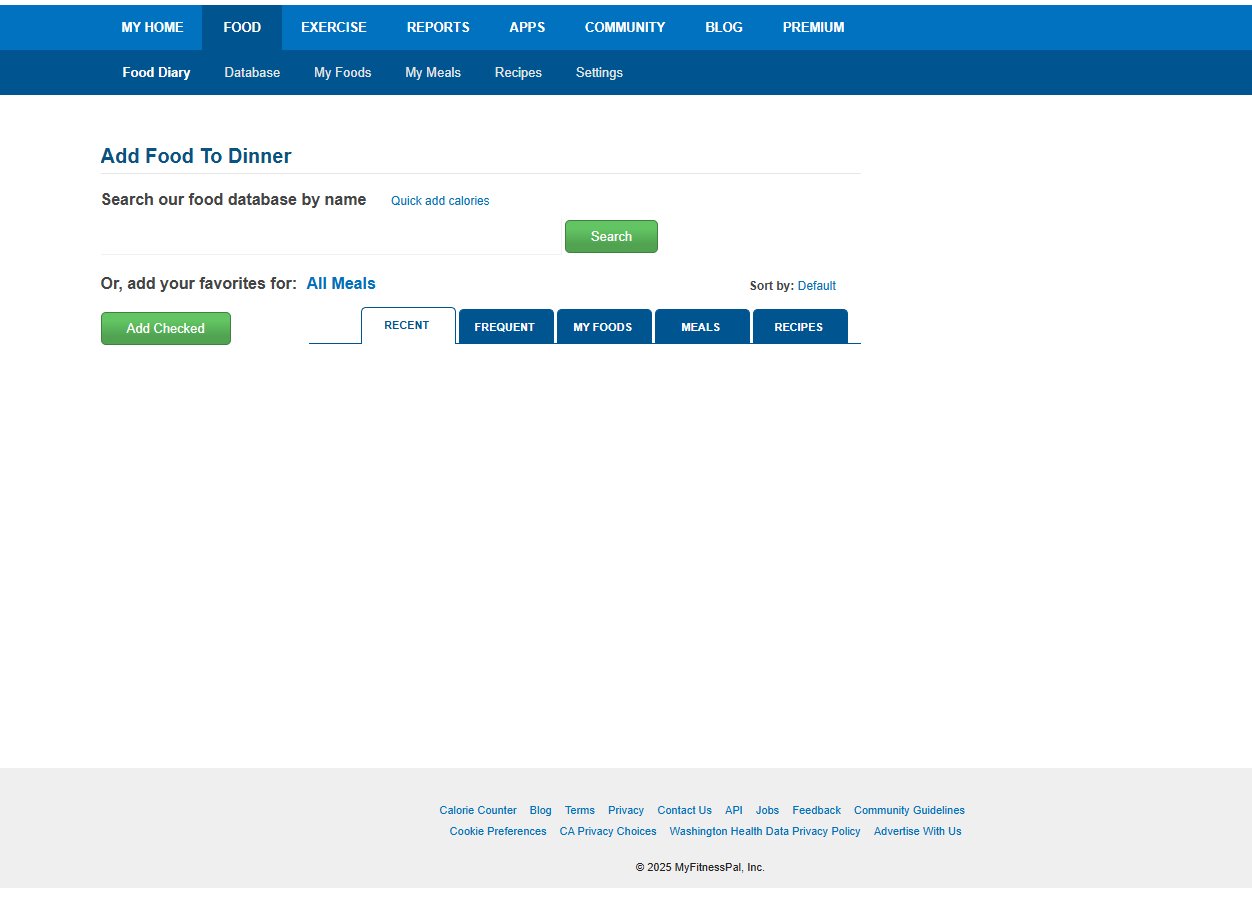Viewport: 1252px width, 897px height.
Task: Go to the PREMIUM page
Action: pyautogui.click(x=814, y=27)
